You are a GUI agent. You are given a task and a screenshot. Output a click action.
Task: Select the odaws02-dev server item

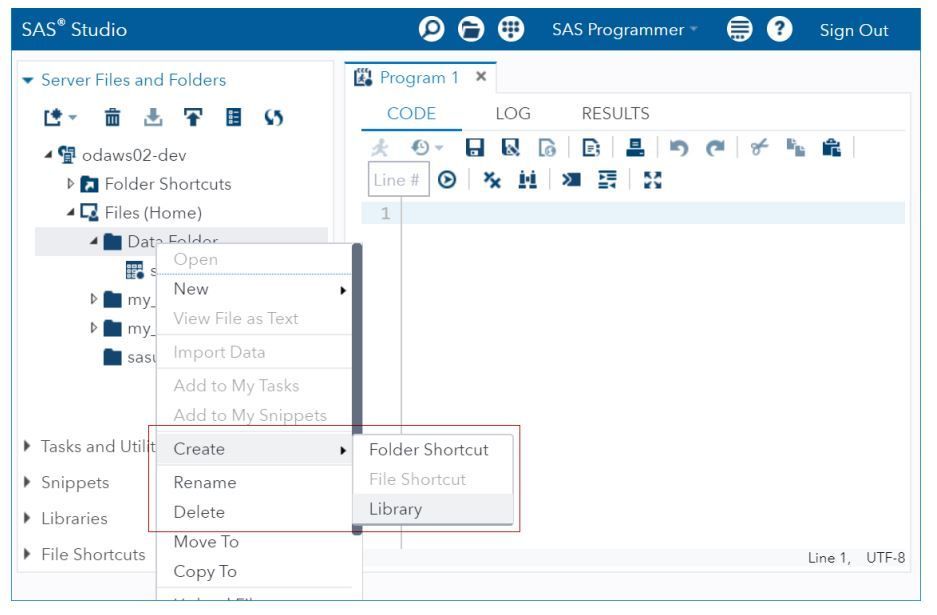click(134, 155)
